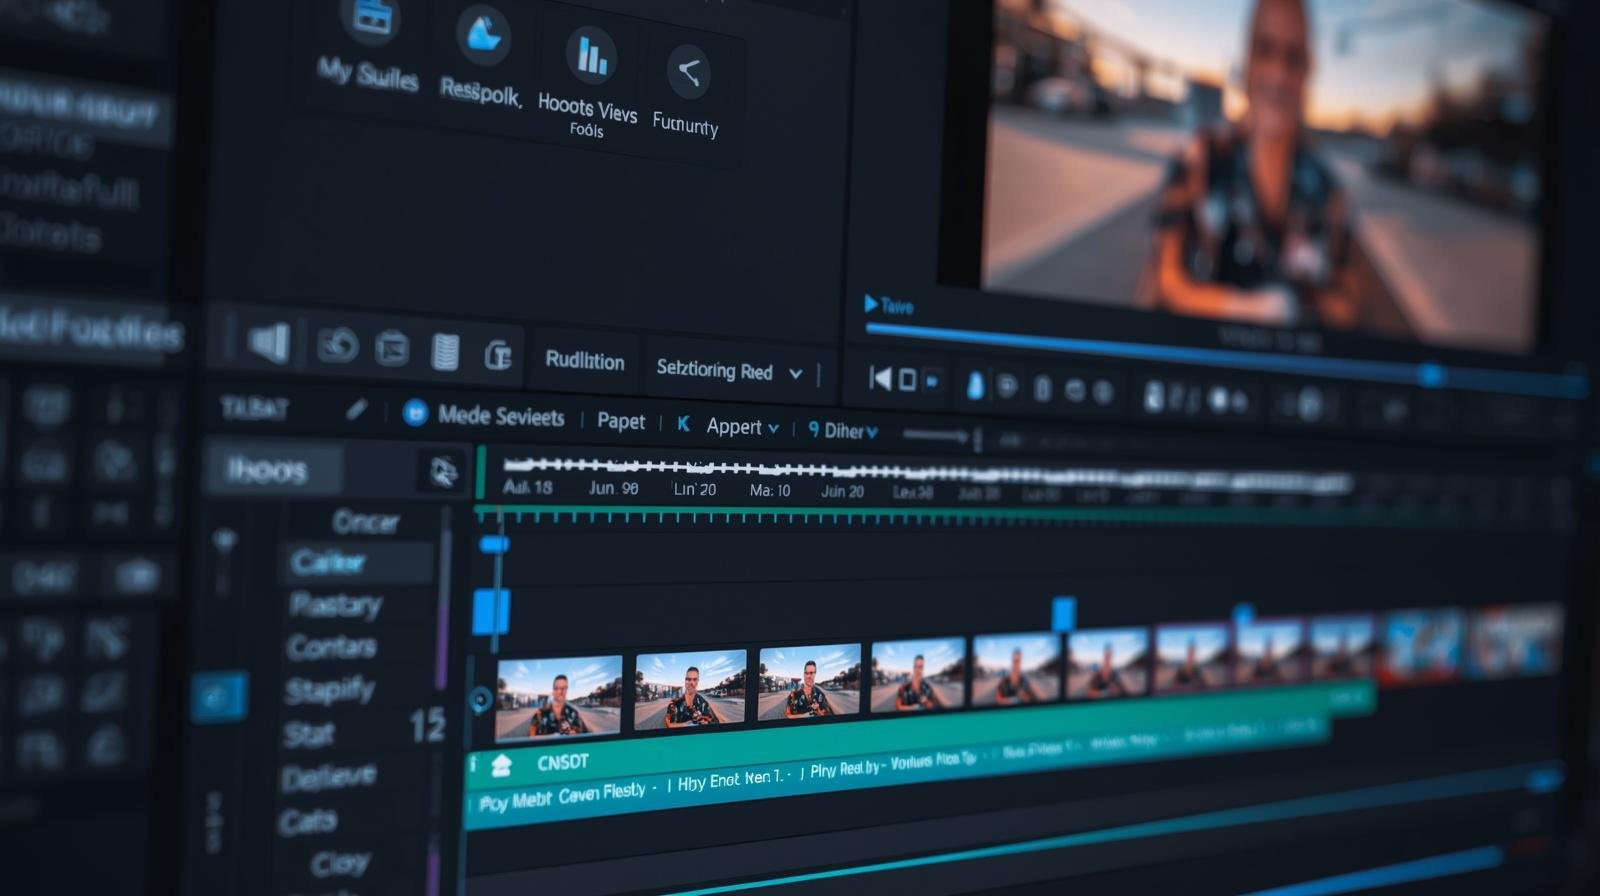Screen dimensions: 1600x896
Task: Click the circular undo arrow icon
Action: click(x=338, y=346)
